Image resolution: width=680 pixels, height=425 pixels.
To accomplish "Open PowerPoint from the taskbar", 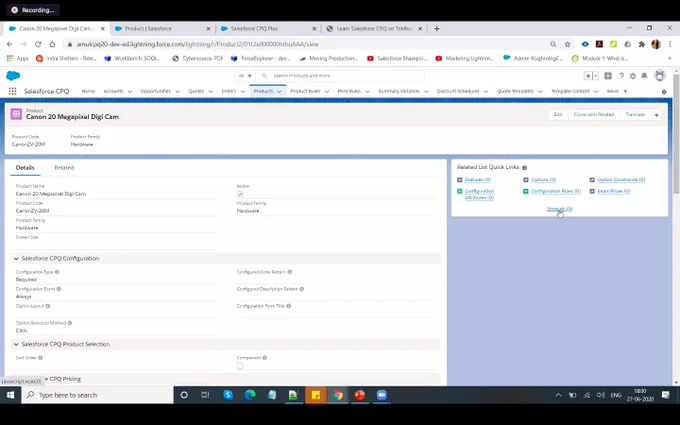I will click(x=360, y=395).
